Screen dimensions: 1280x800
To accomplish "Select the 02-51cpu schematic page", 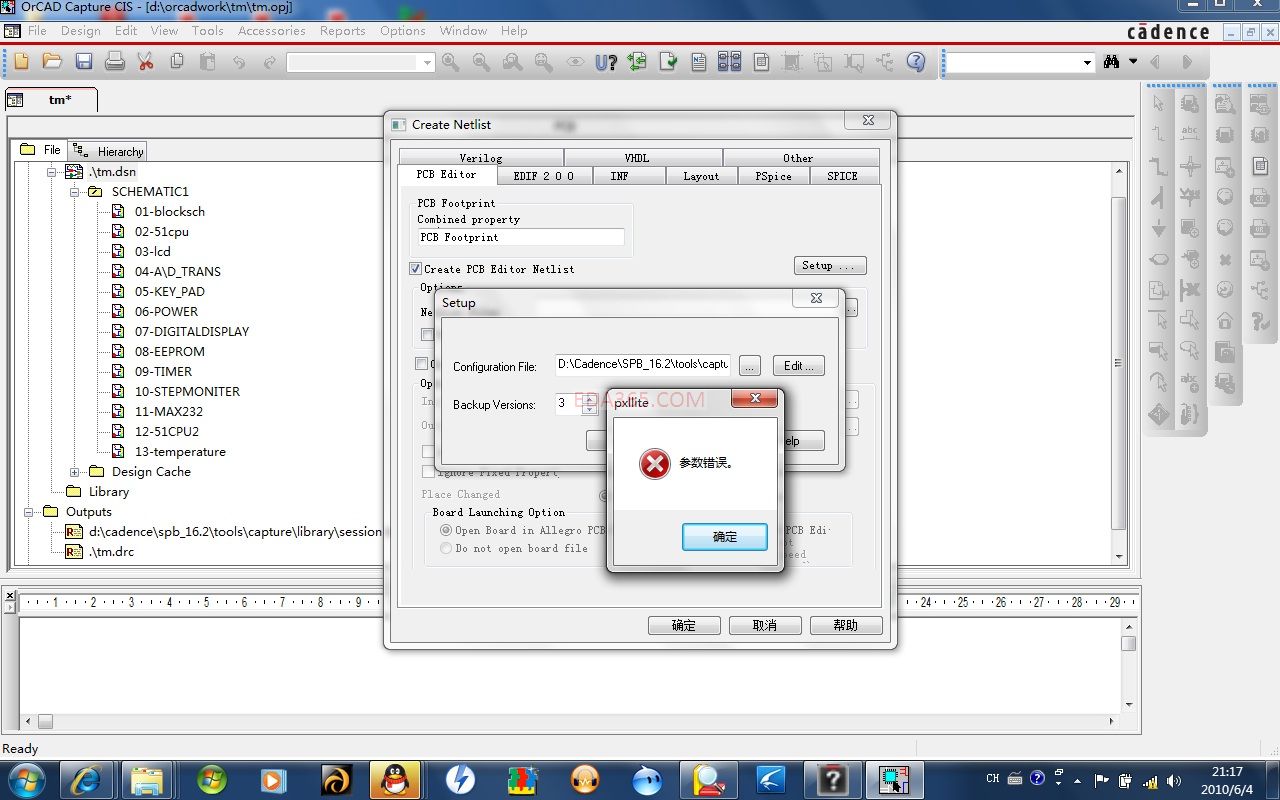I will pyautogui.click(x=162, y=232).
